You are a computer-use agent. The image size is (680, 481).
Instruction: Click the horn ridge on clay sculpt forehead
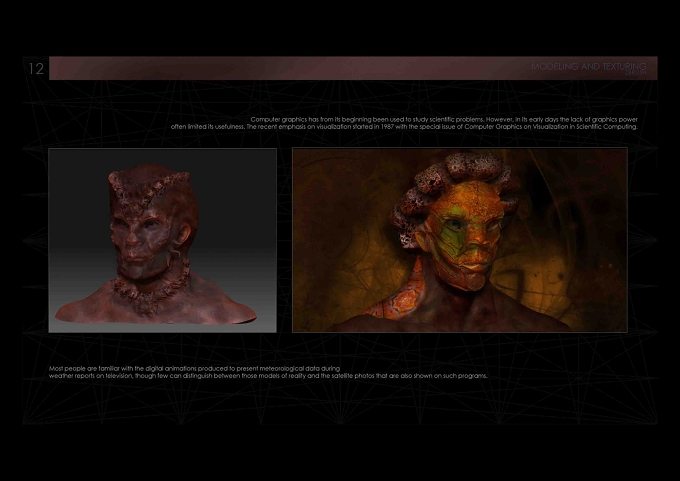pyautogui.click(x=147, y=191)
